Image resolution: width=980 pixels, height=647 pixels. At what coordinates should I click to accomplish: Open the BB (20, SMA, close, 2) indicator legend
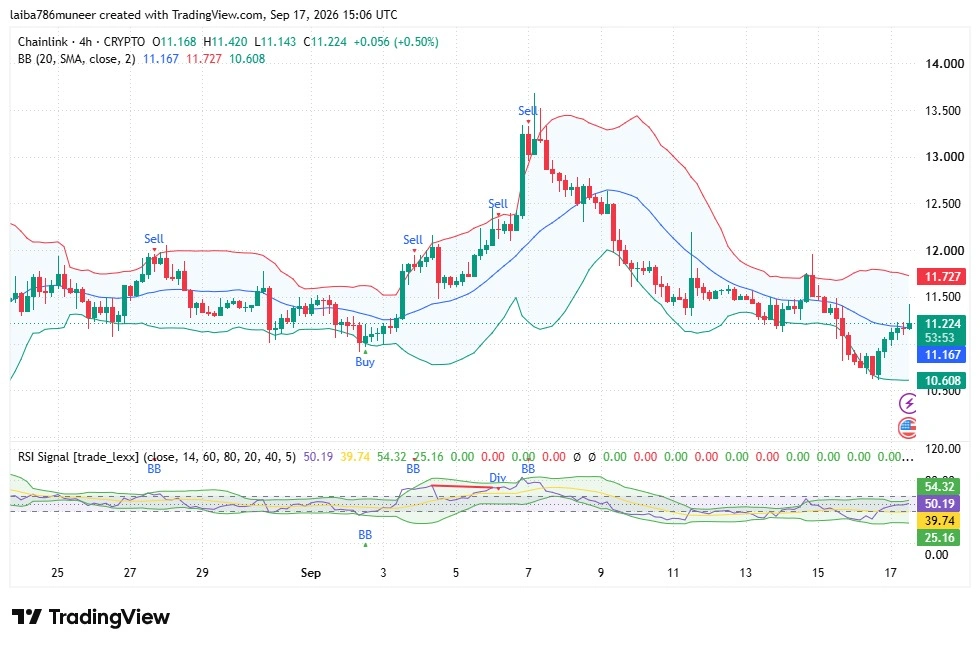[76, 59]
